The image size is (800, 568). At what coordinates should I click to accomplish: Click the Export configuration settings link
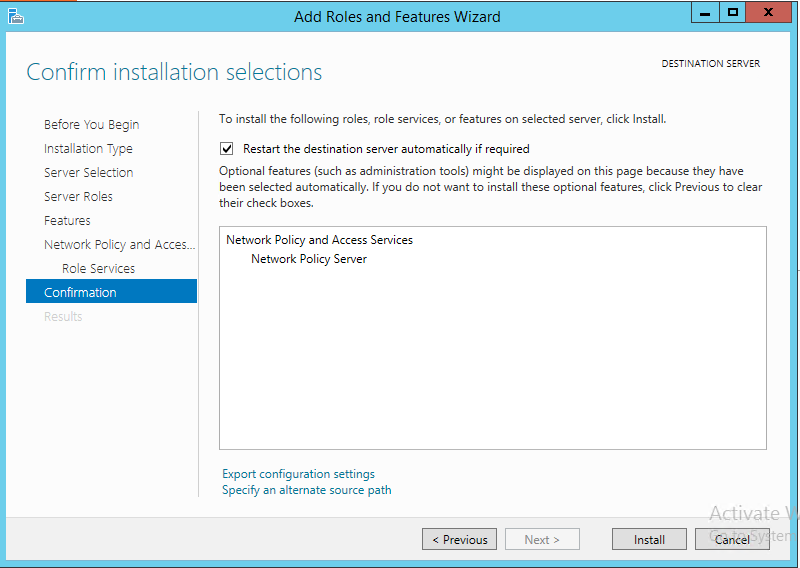pyautogui.click(x=298, y=474)
